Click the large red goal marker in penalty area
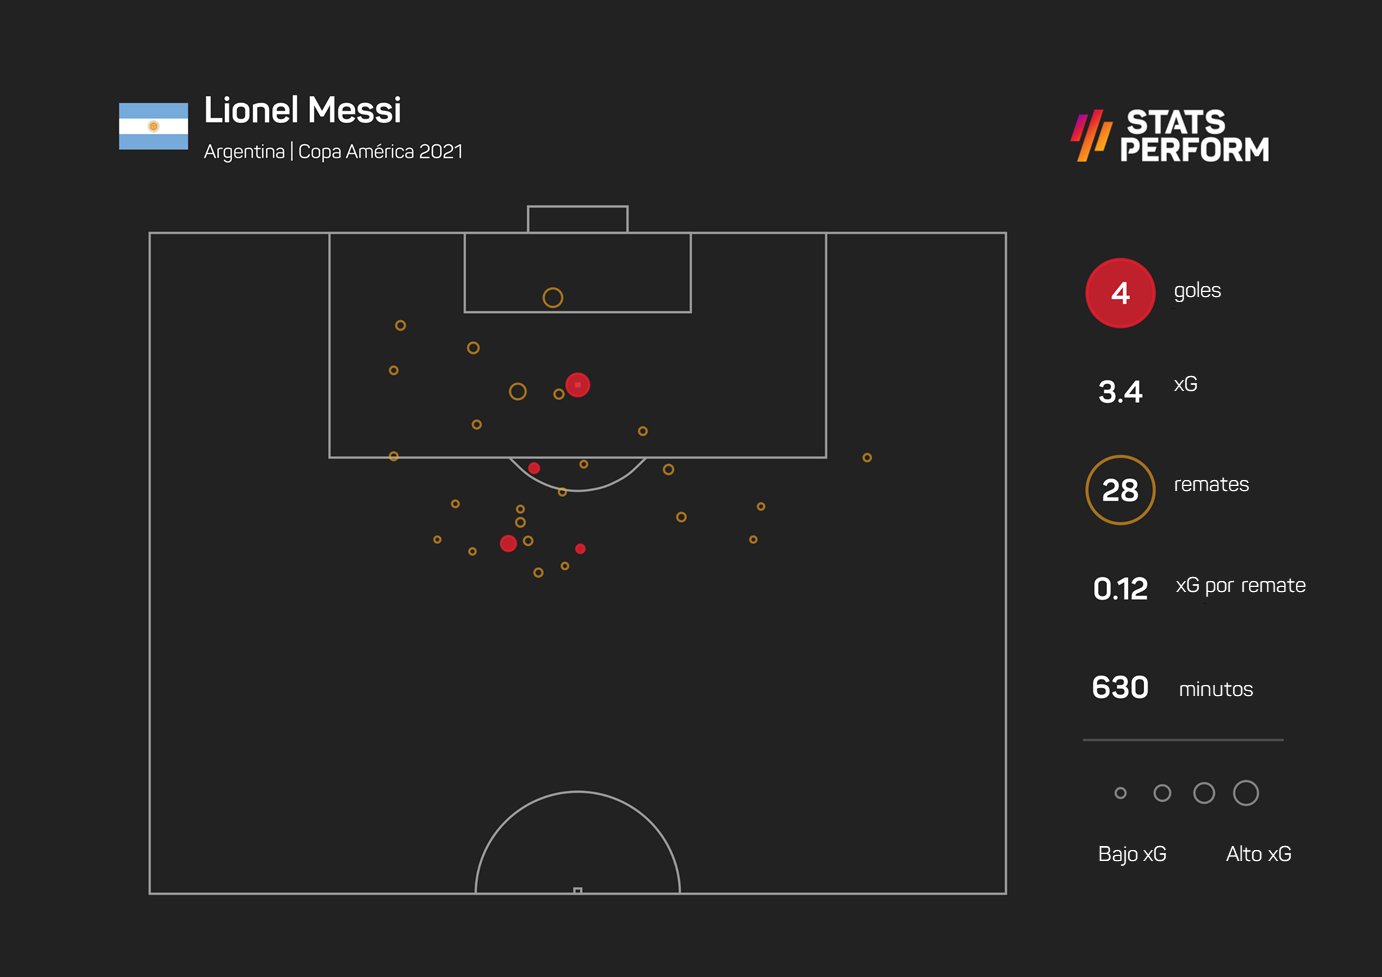1382x977 pixels. click(x=577, y=385)
